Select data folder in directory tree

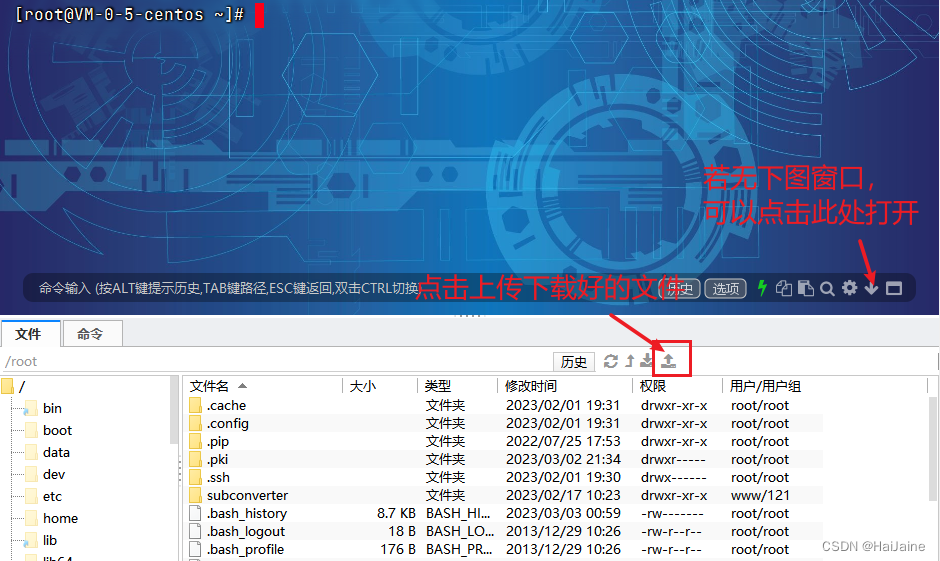(x=56, y=453)
